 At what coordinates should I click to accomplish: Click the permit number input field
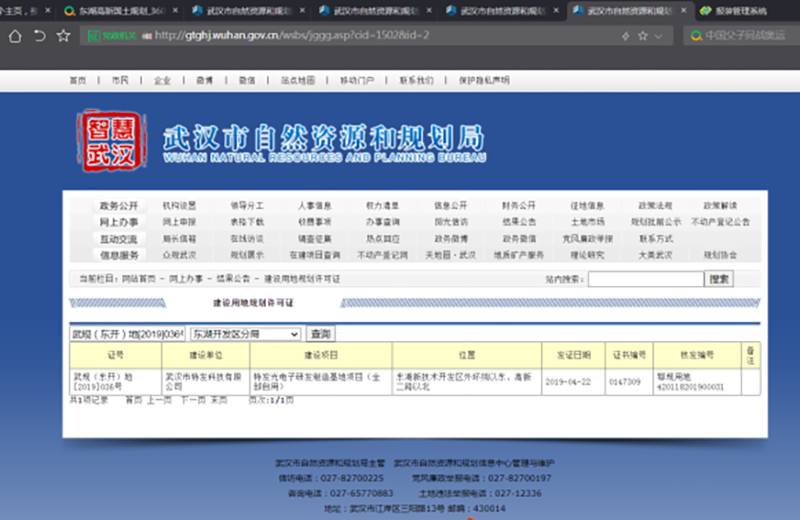(x=127, y=333)
